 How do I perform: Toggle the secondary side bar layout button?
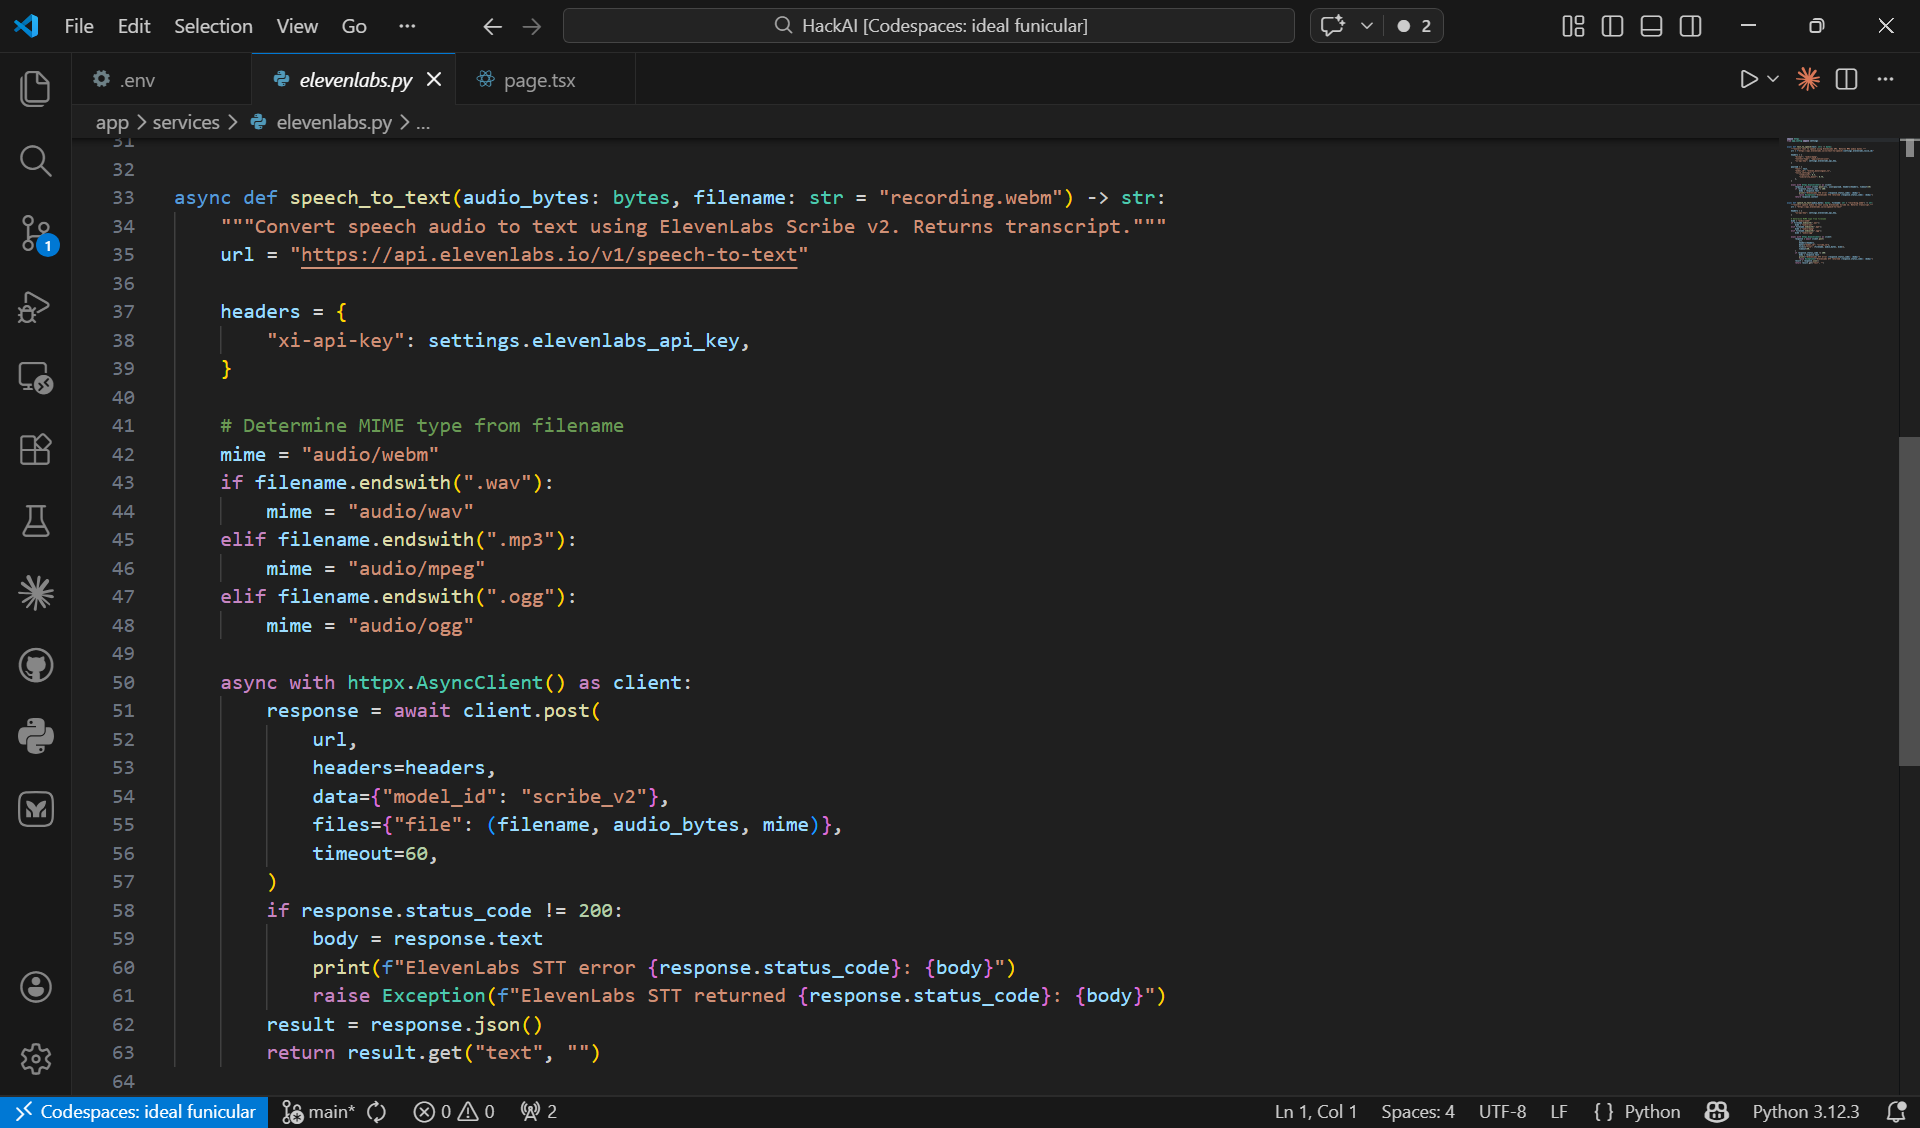1690,26
